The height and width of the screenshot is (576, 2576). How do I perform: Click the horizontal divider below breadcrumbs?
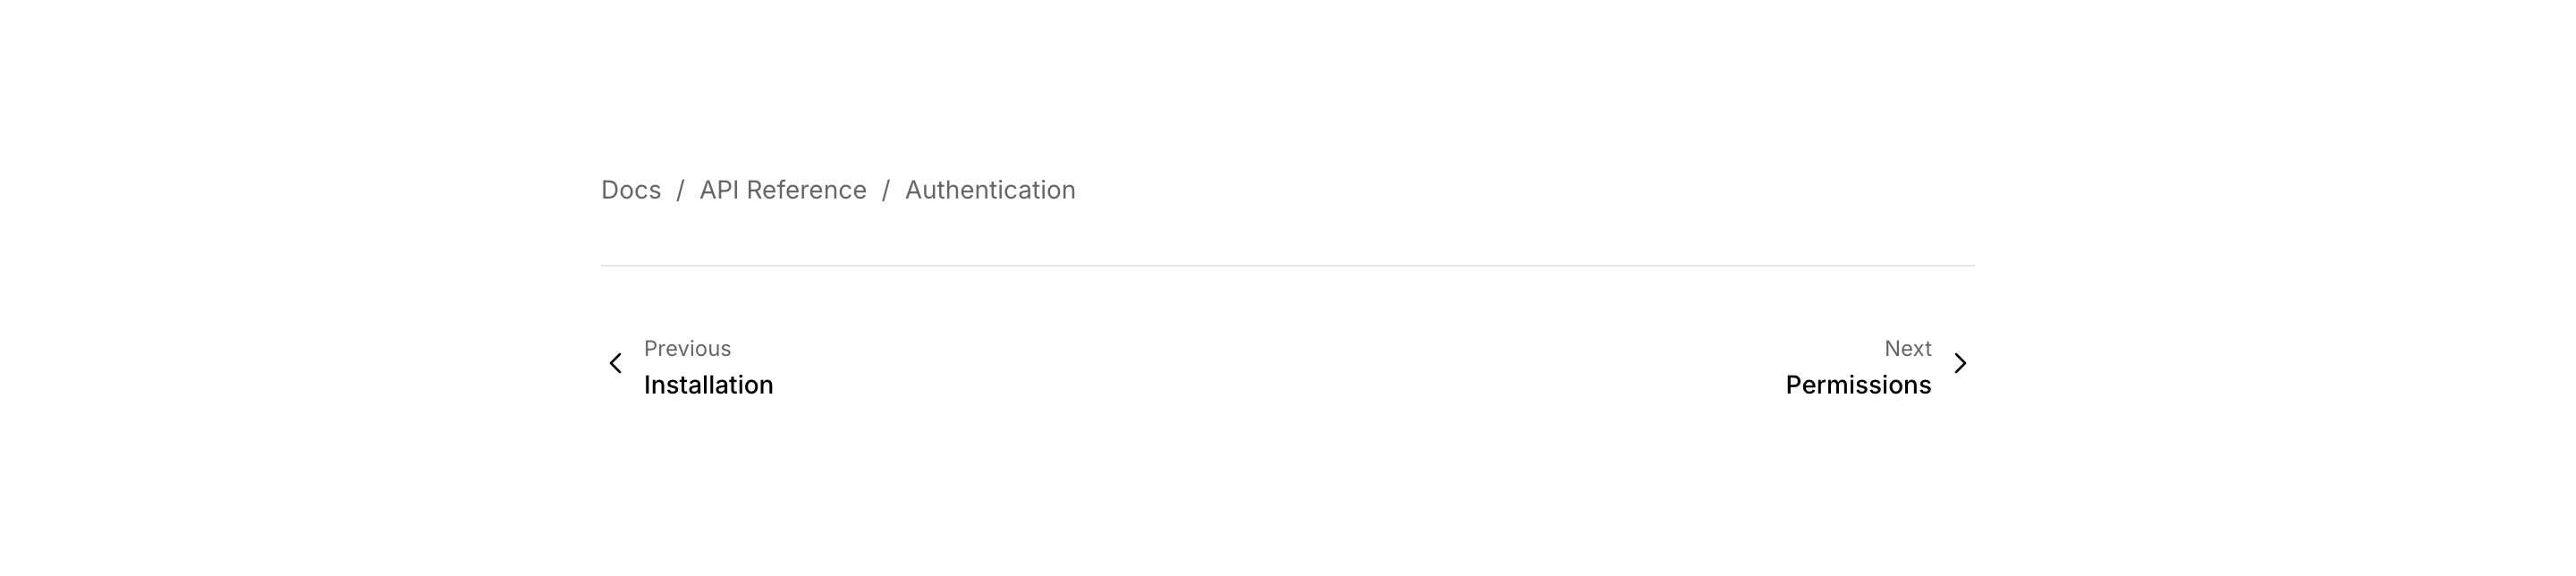point(1288,266)
